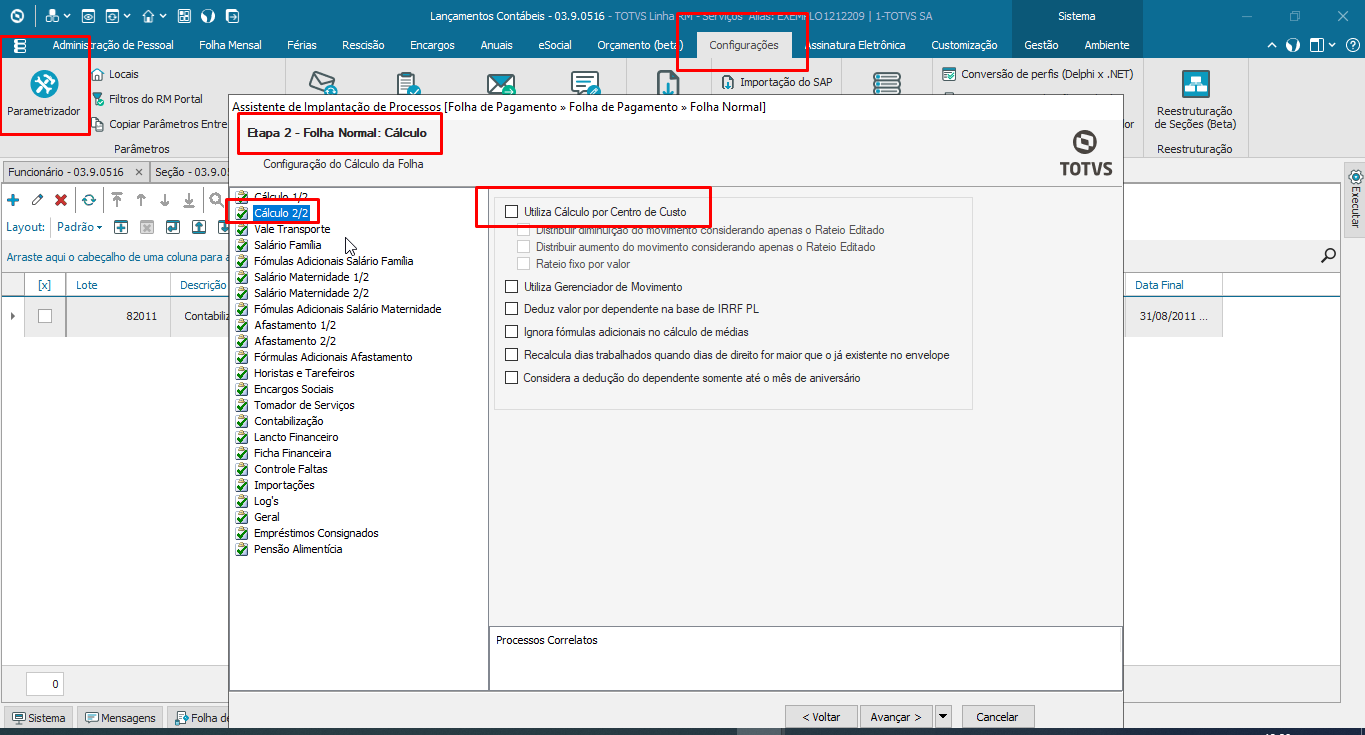Check Deduz valor por dependente na base de IRRF PL

(x=512, y=309)
